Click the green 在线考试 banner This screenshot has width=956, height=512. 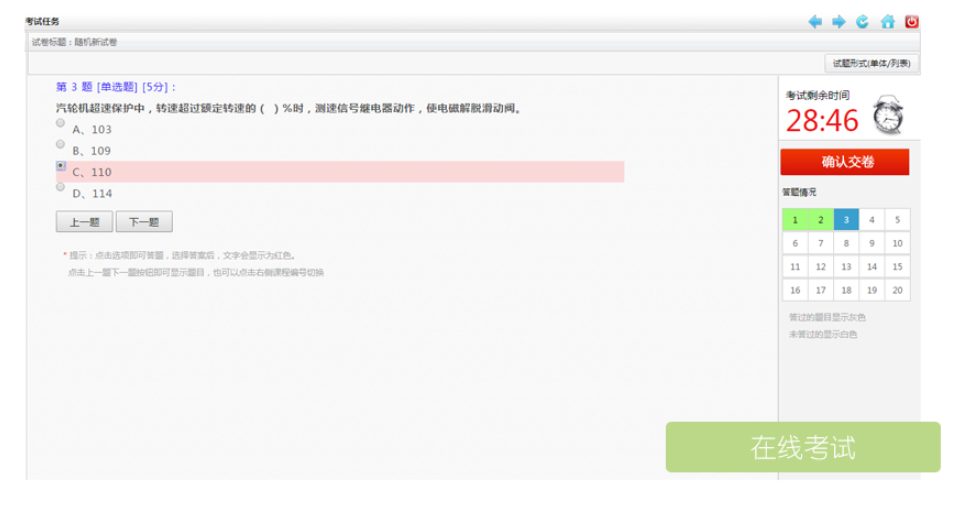[x=803, y=447]
